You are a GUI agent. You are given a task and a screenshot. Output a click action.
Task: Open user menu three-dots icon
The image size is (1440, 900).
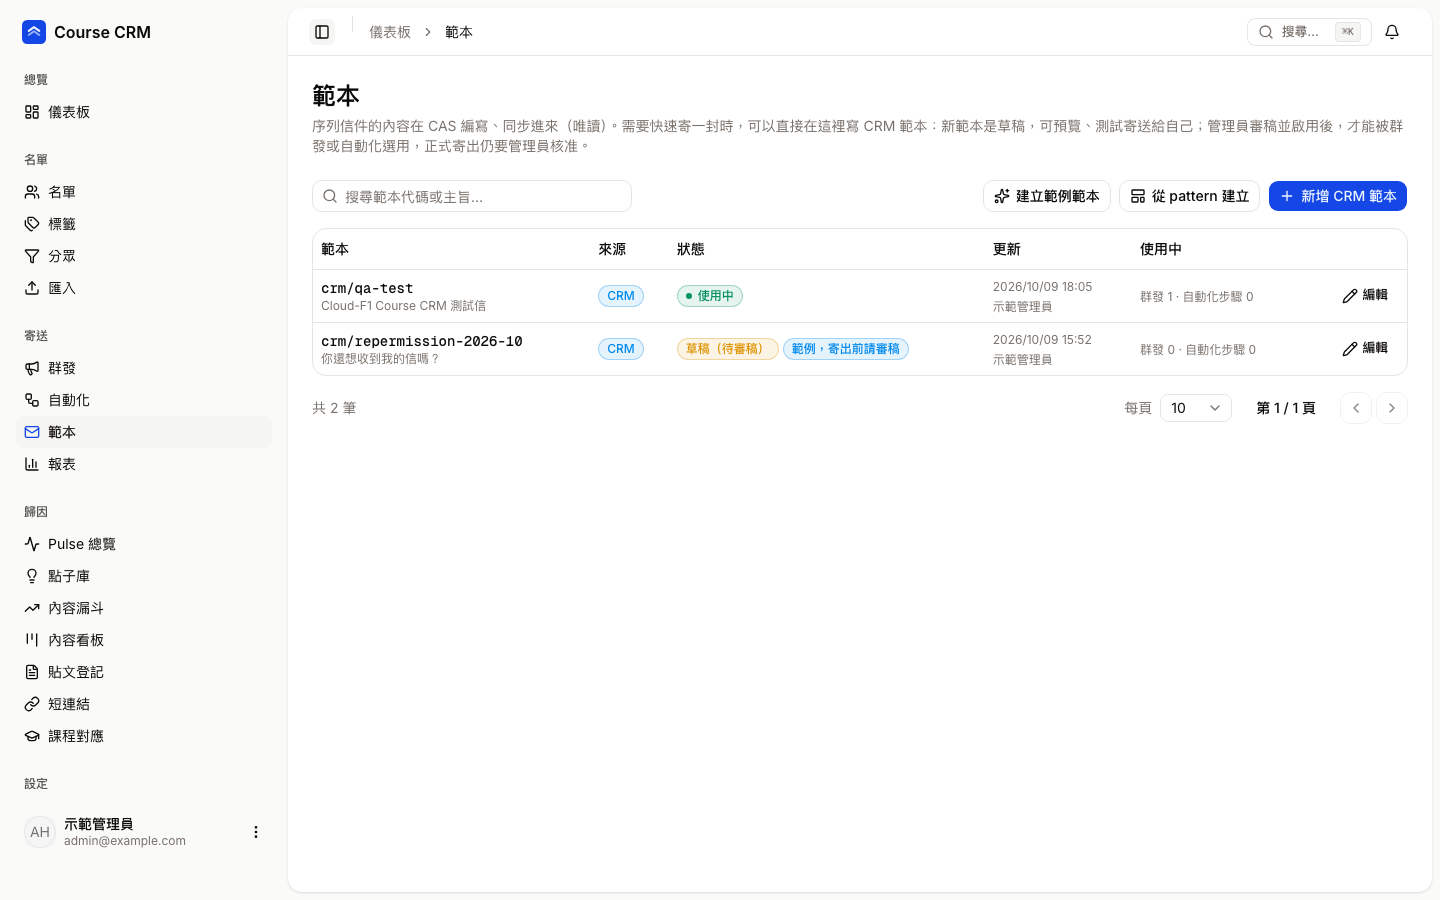256,832
